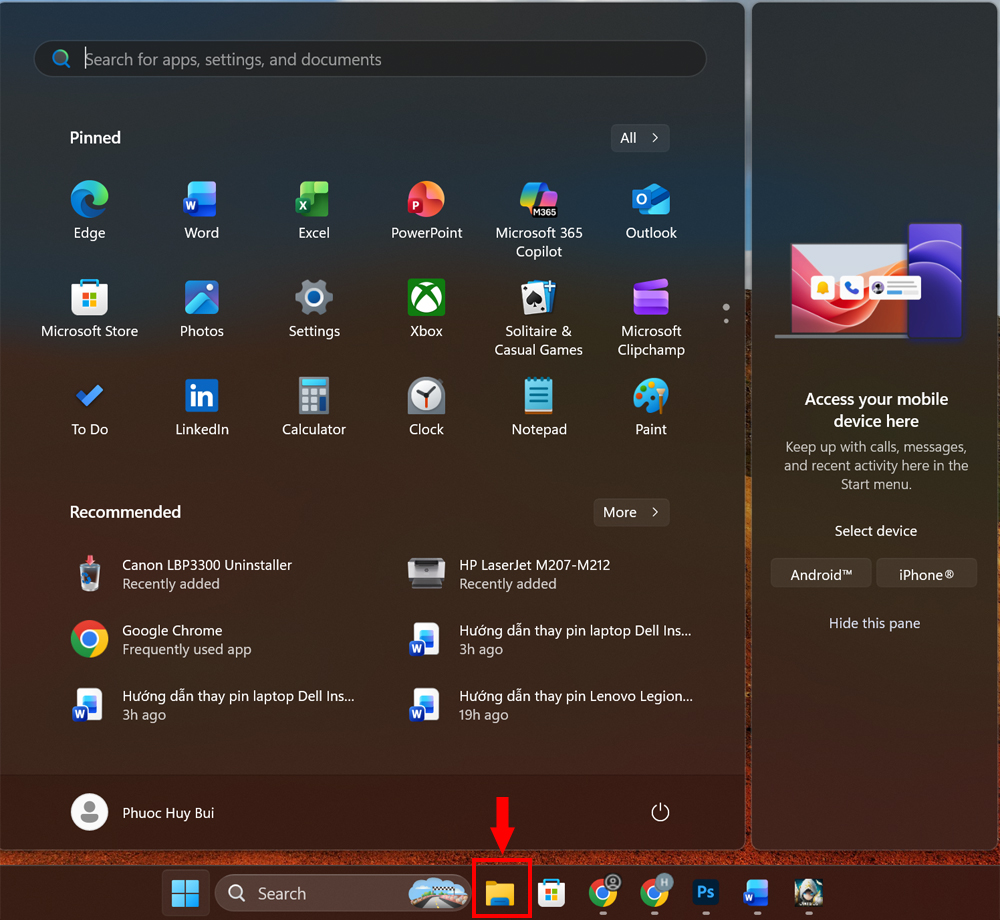Hide the mobile device pane
Screen dimensions: 1000x920
coord(874,623)
